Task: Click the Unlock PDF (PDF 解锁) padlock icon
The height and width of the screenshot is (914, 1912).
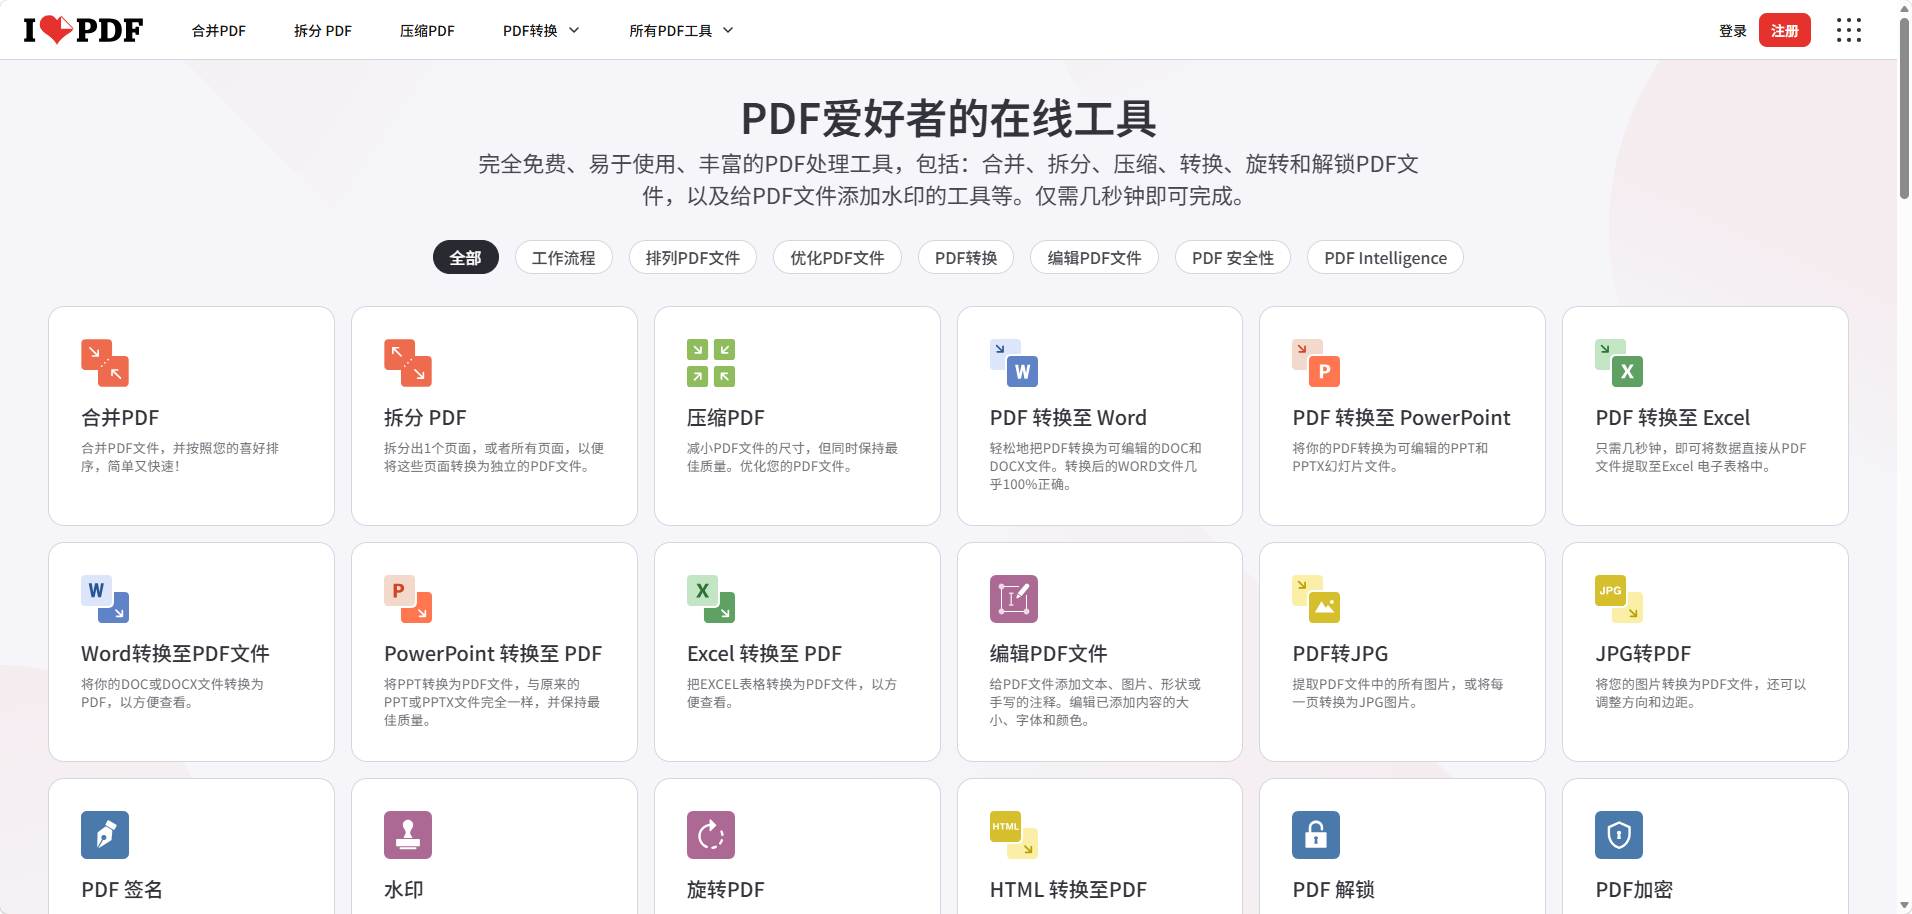Action: tap(1316, 835)
